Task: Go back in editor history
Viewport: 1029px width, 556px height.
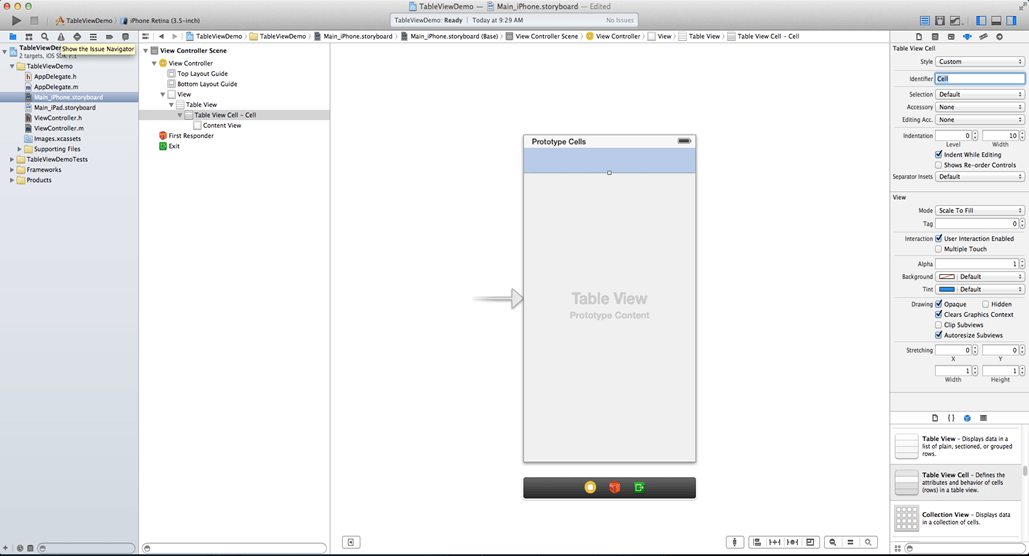Action: (x=161, y=37)
